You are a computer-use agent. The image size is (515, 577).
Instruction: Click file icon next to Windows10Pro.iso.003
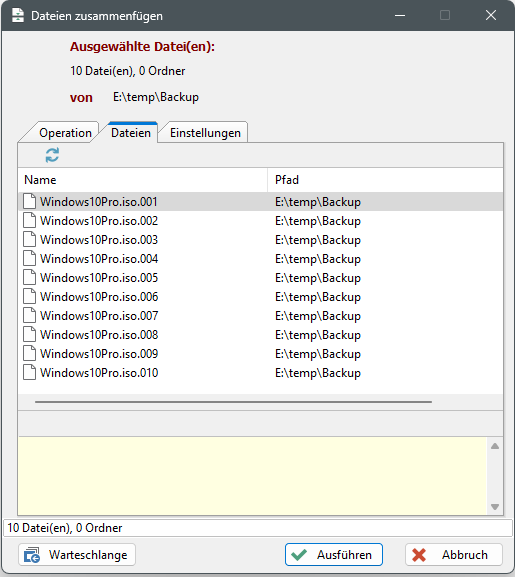(x=29, y=240)
